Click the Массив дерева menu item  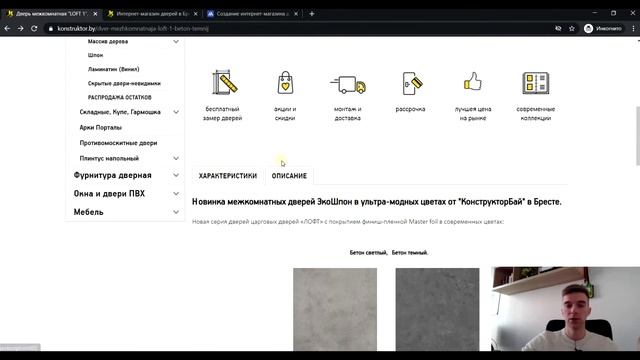click(108, 42)
